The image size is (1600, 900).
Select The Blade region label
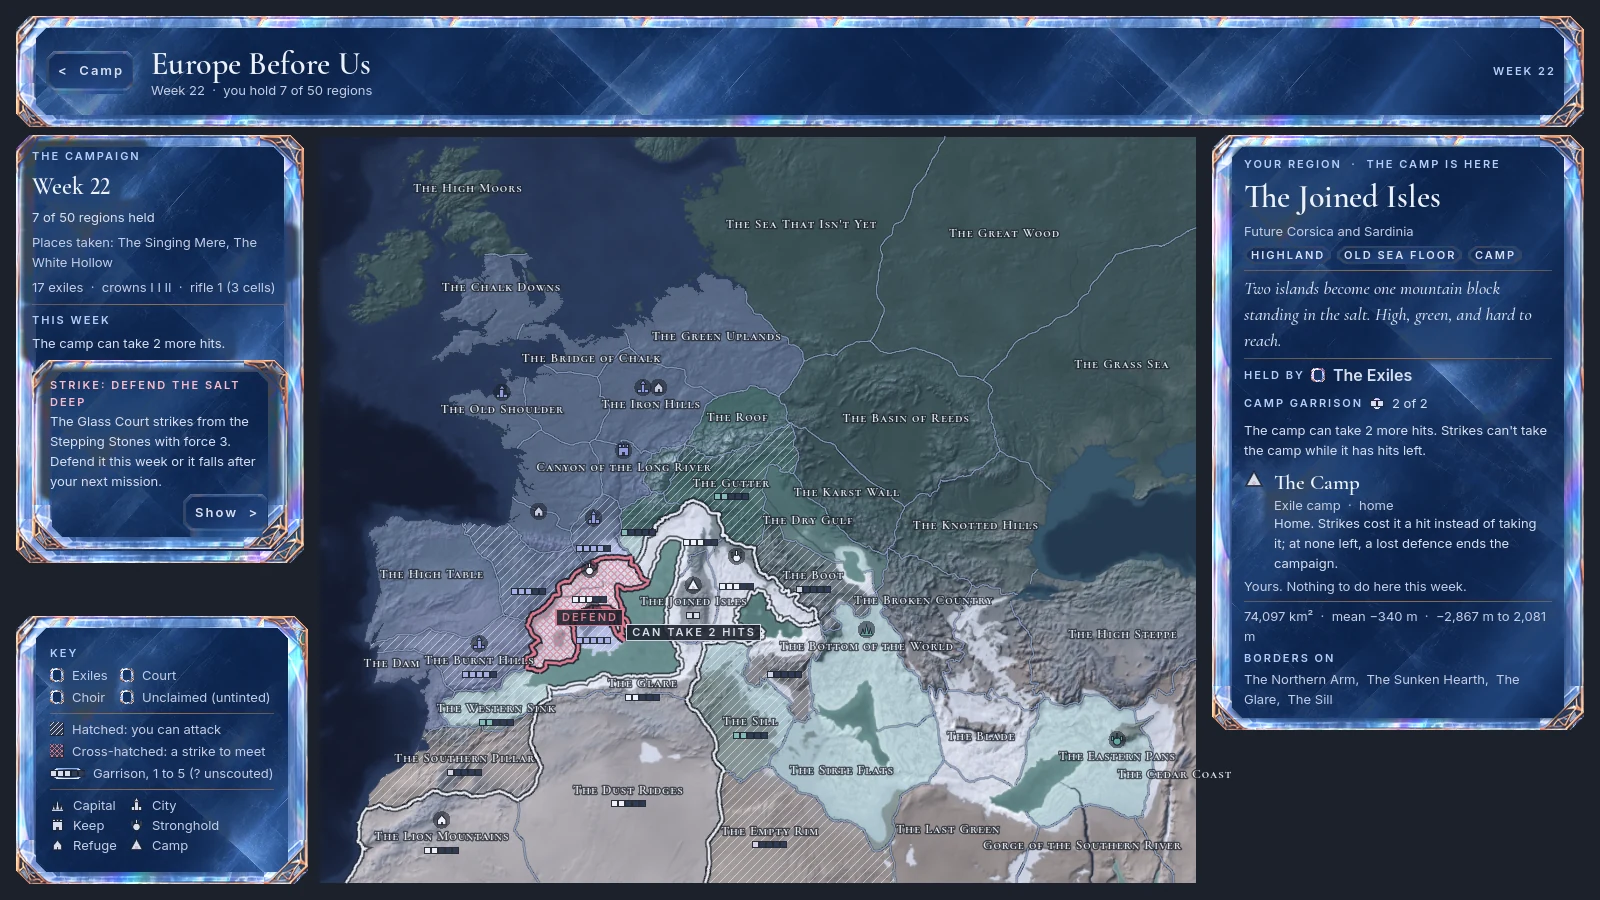click(x=981, y=736)
